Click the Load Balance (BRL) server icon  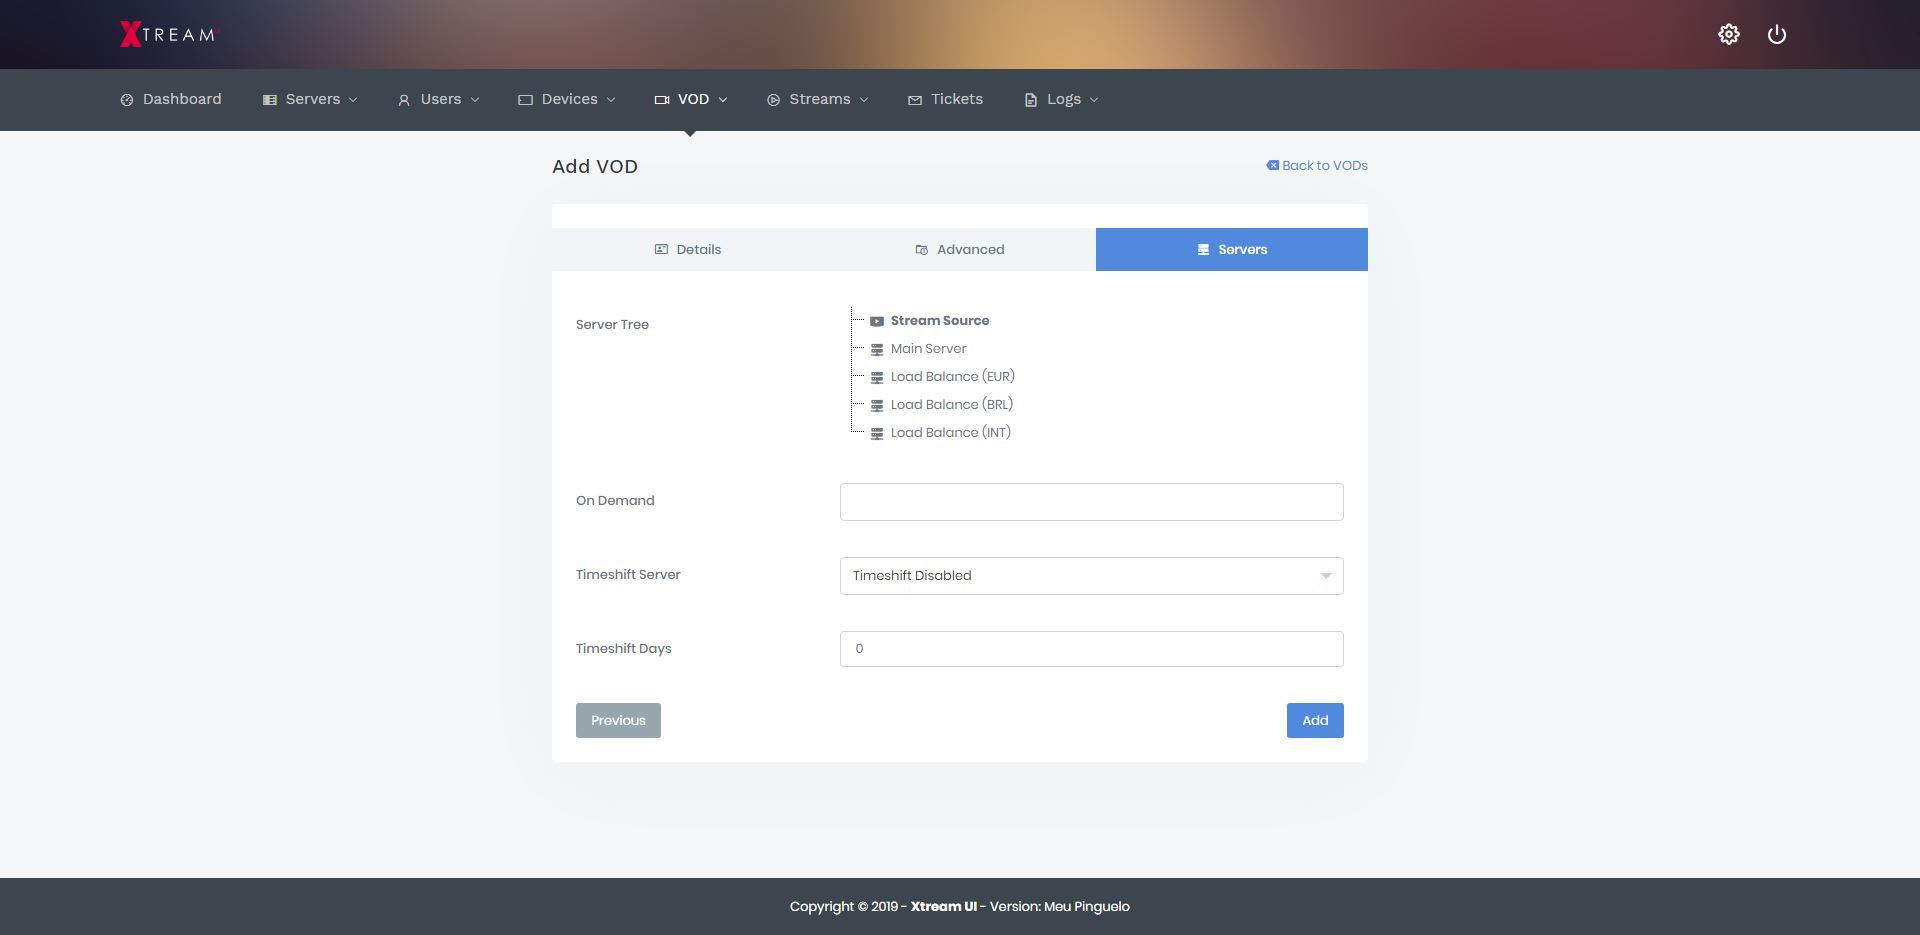[x=877, y=405]
